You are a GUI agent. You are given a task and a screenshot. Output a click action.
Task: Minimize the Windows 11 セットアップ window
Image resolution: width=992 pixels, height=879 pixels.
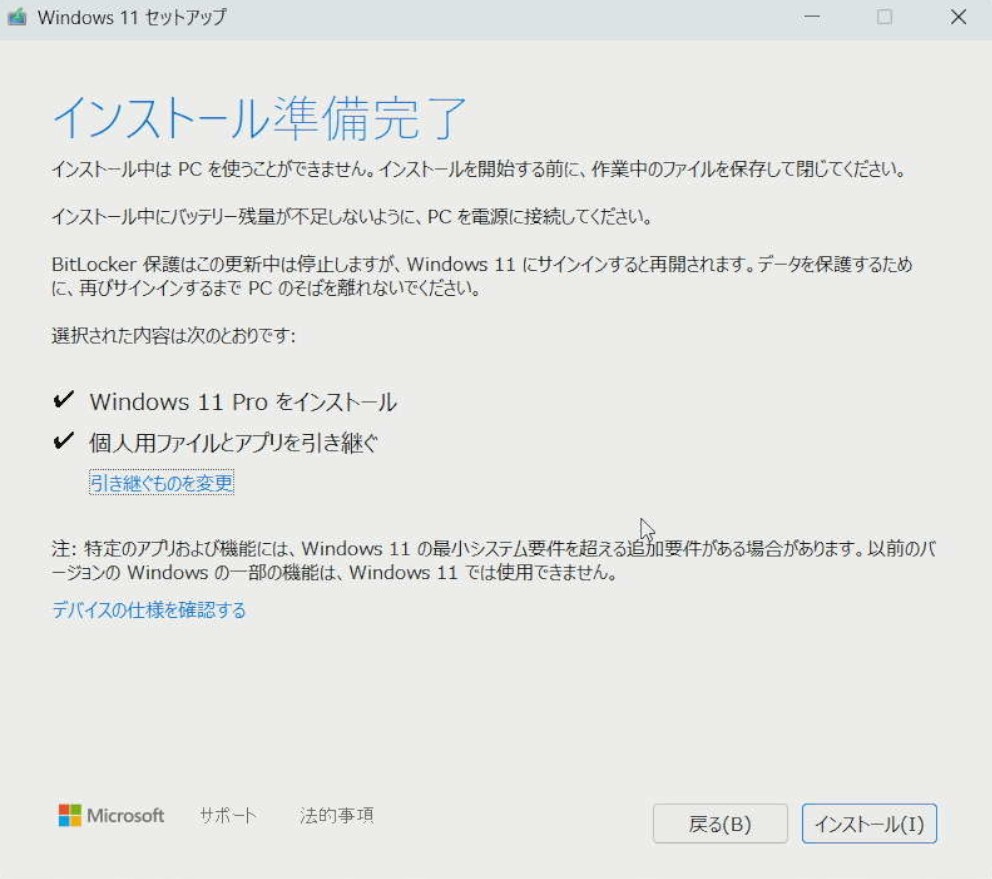[812, 17]
